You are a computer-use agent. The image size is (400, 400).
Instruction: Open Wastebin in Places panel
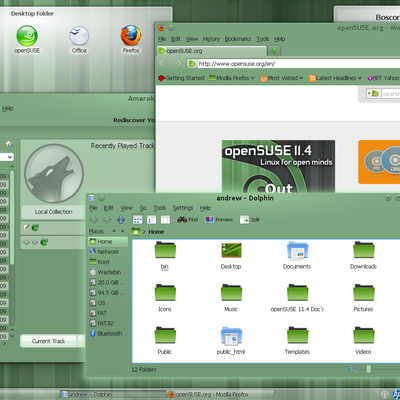(108, 272)
